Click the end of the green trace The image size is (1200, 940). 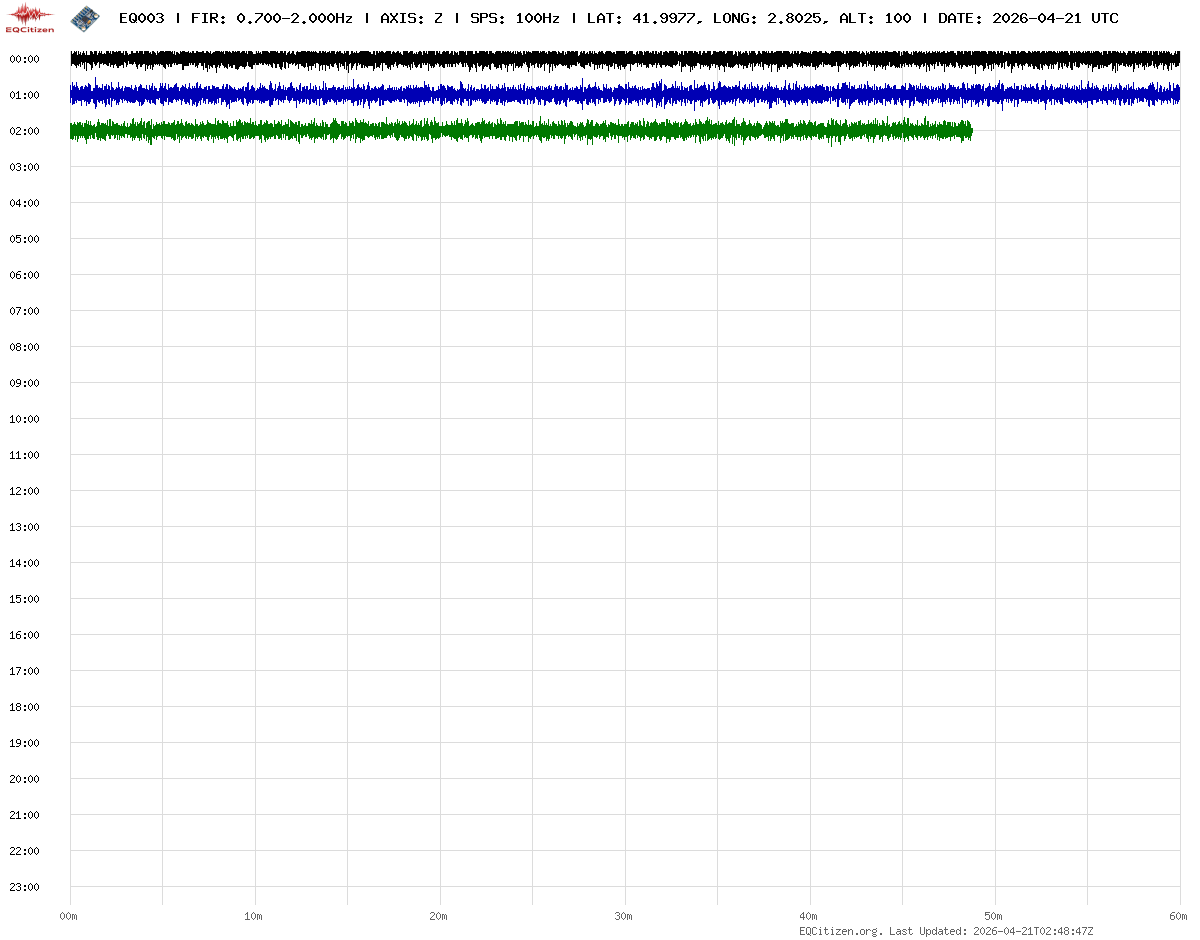970,131
